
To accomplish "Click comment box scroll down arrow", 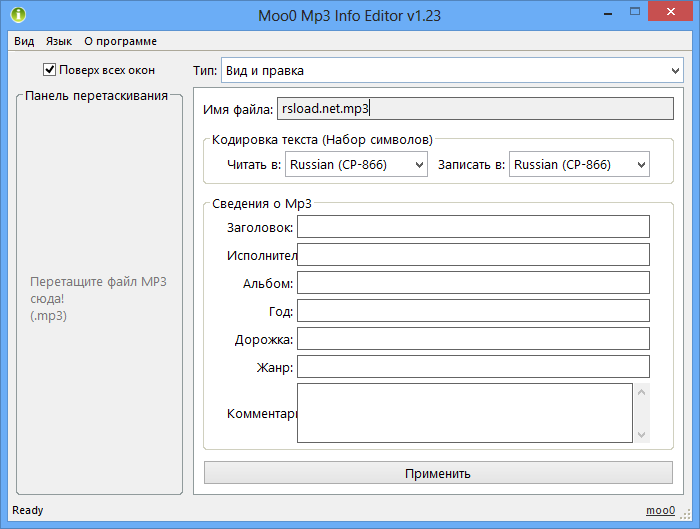I will (642, 434).
